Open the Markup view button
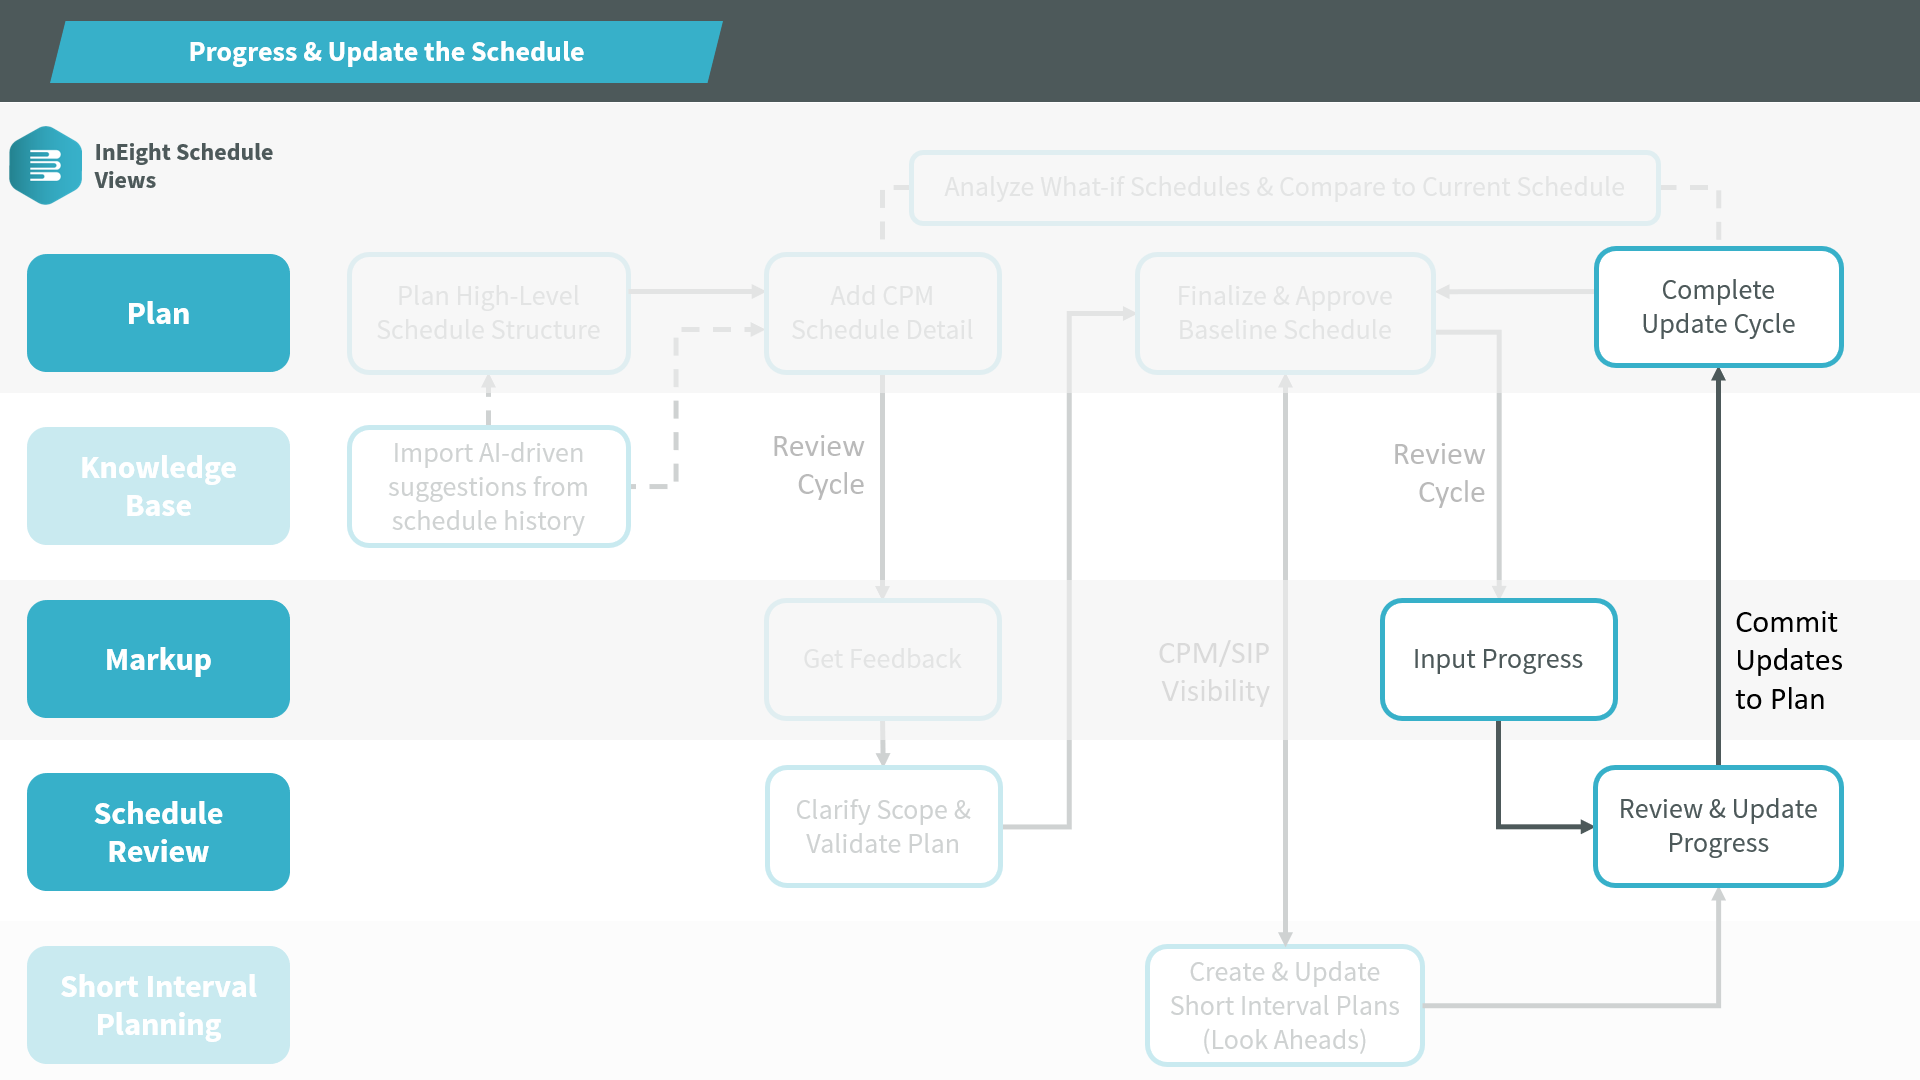The width and height of the screenshot is (1920, 1080). click(x=158, y=659)
